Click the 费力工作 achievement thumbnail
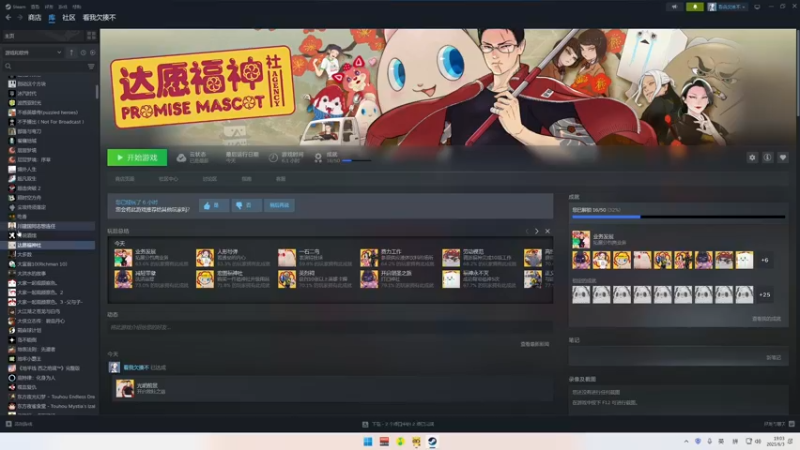The width and height of the screenshot is (800, 450). point(369,258)
